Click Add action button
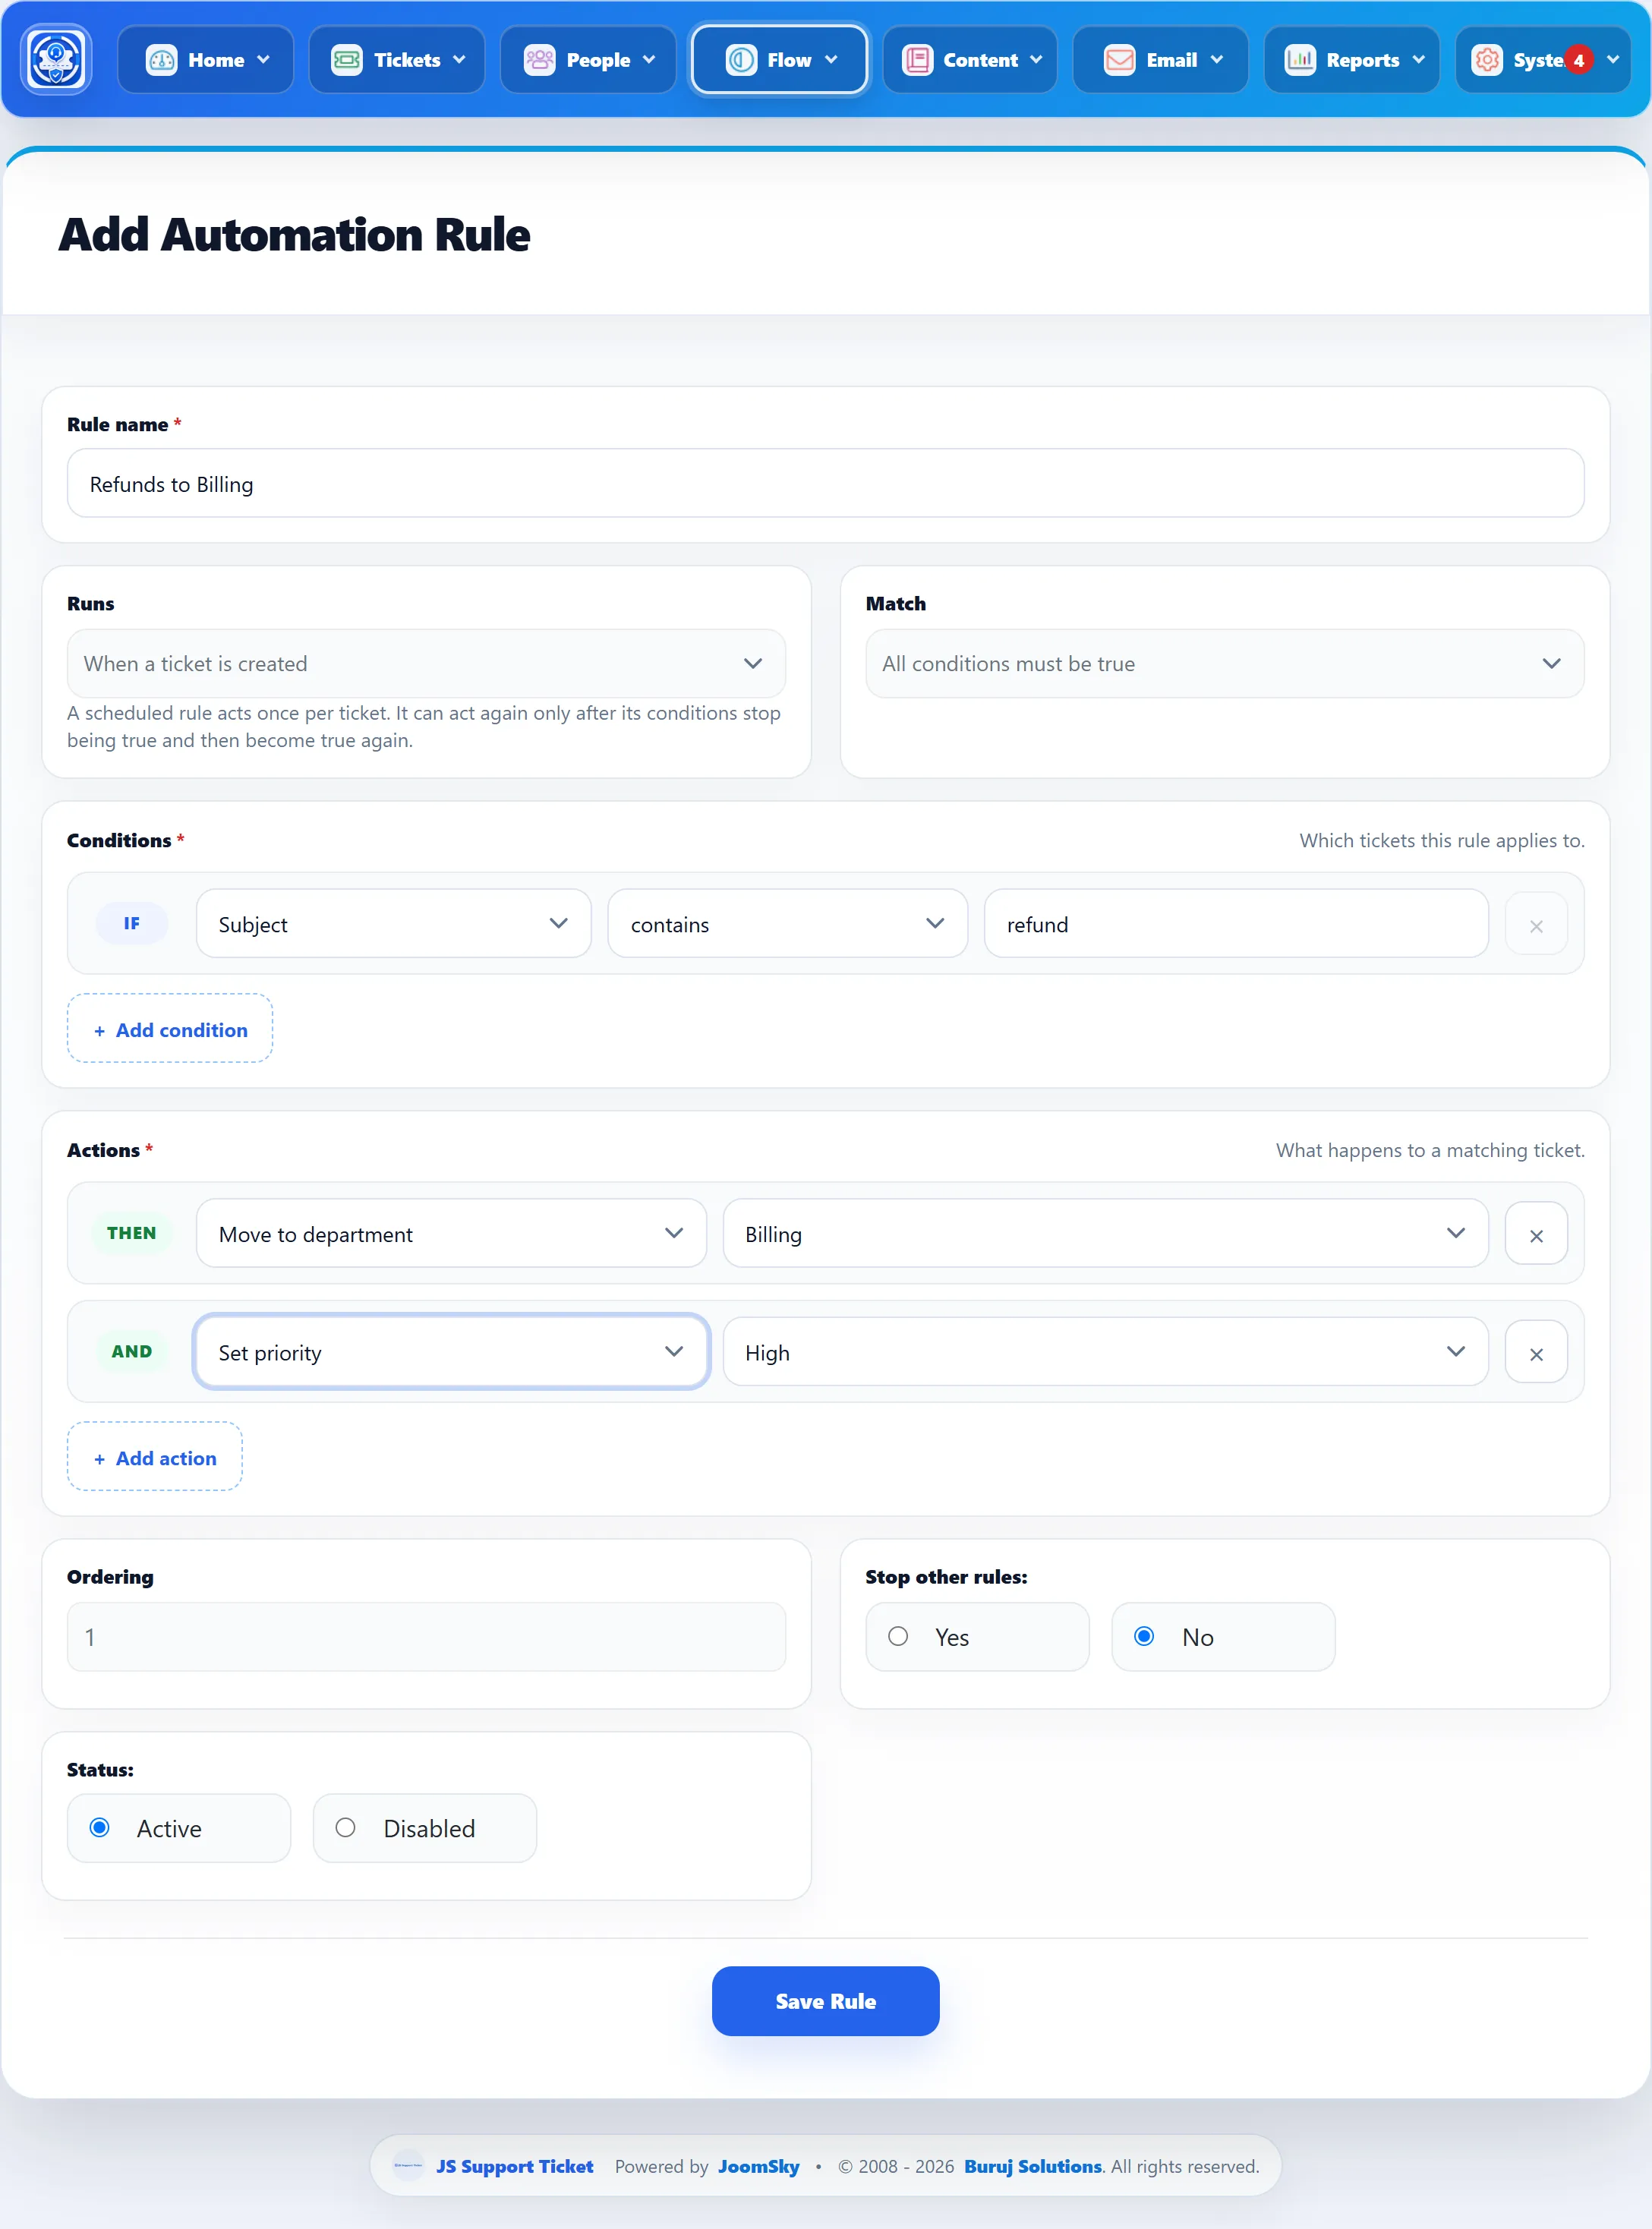Image resolution: width=1652 pixels, height=2229 pixels. 154,1457
